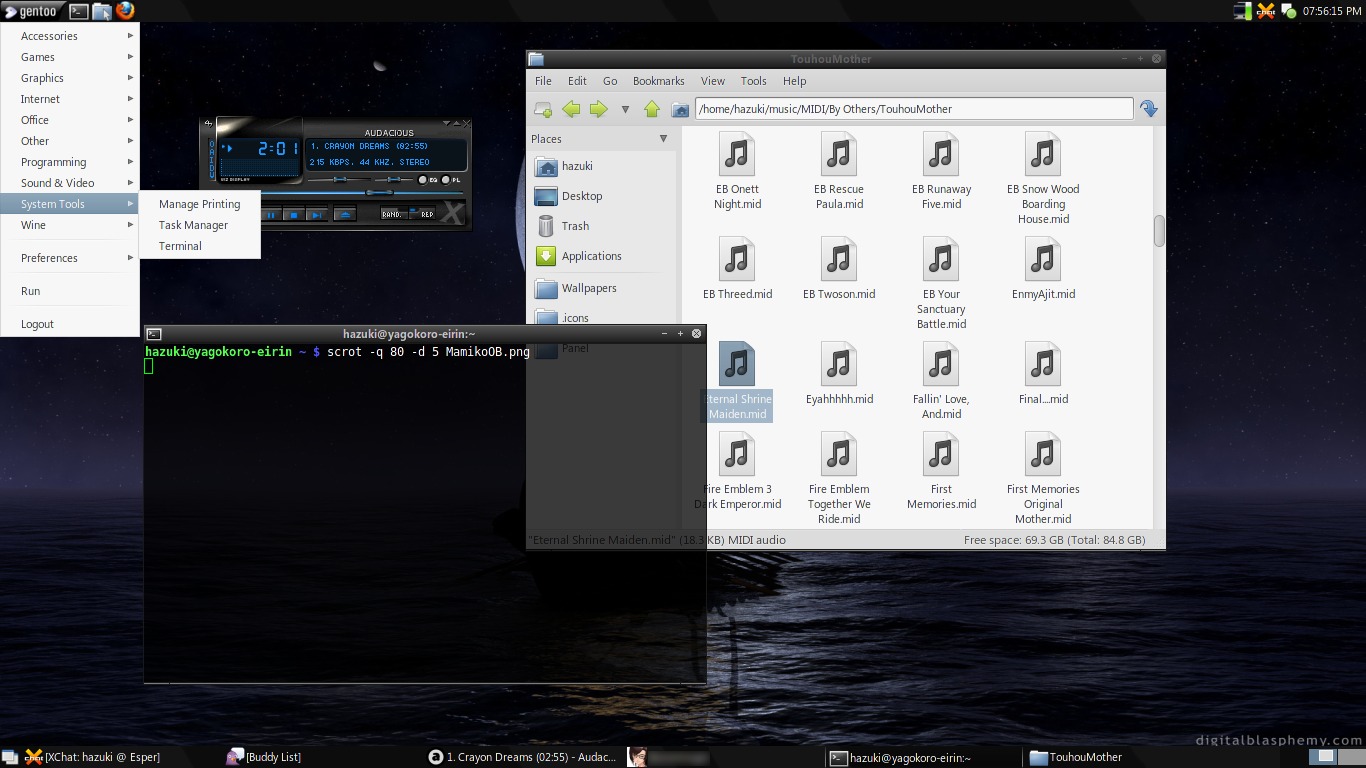Screen dimensions: 1366x768
Task: Stop playback in Audacious
Action: click(x=294, y=215)
